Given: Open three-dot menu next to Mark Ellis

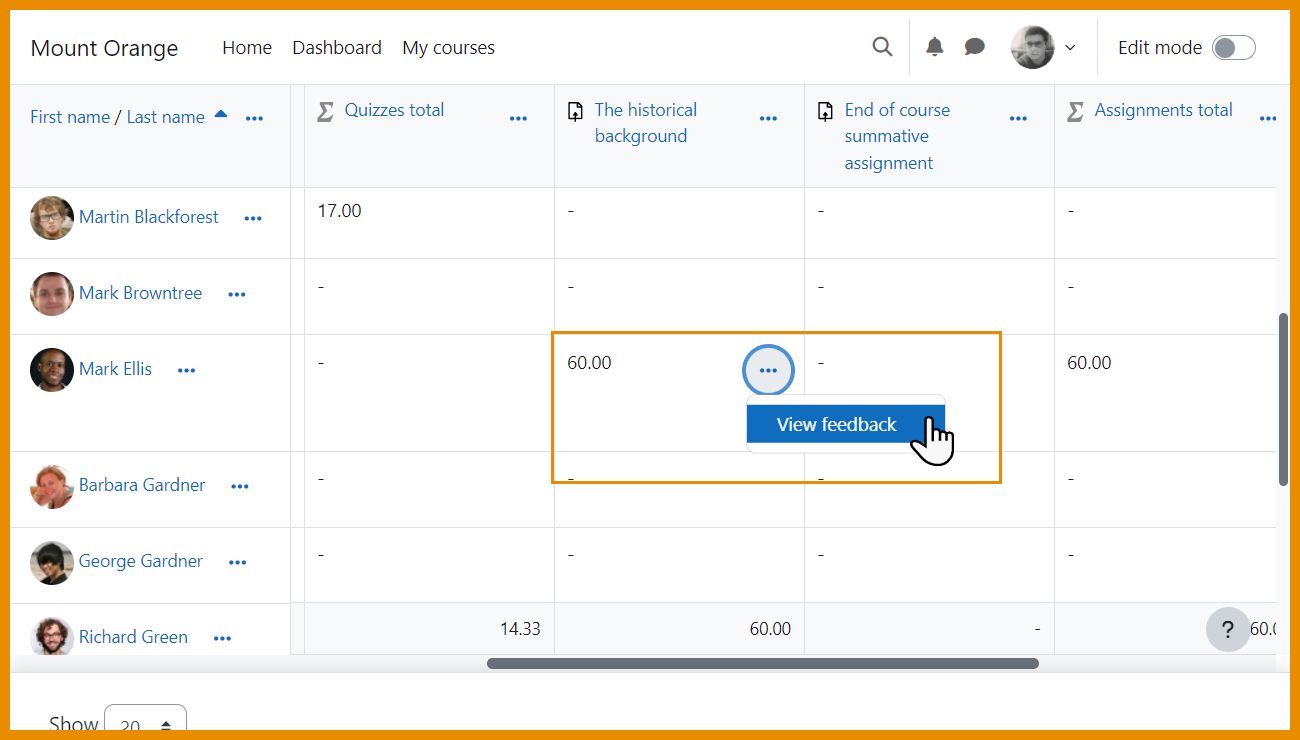Looking at the screenshot, I should click(187, 370).
